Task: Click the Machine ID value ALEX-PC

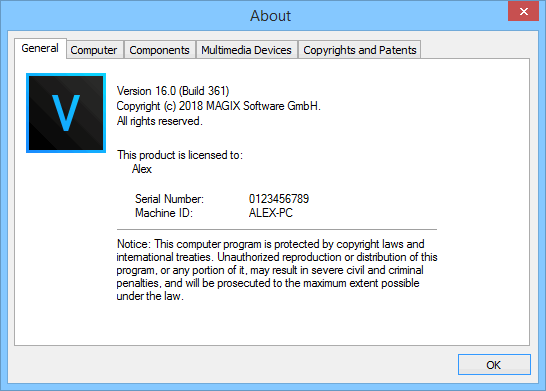Action: (x=271, y=213)
